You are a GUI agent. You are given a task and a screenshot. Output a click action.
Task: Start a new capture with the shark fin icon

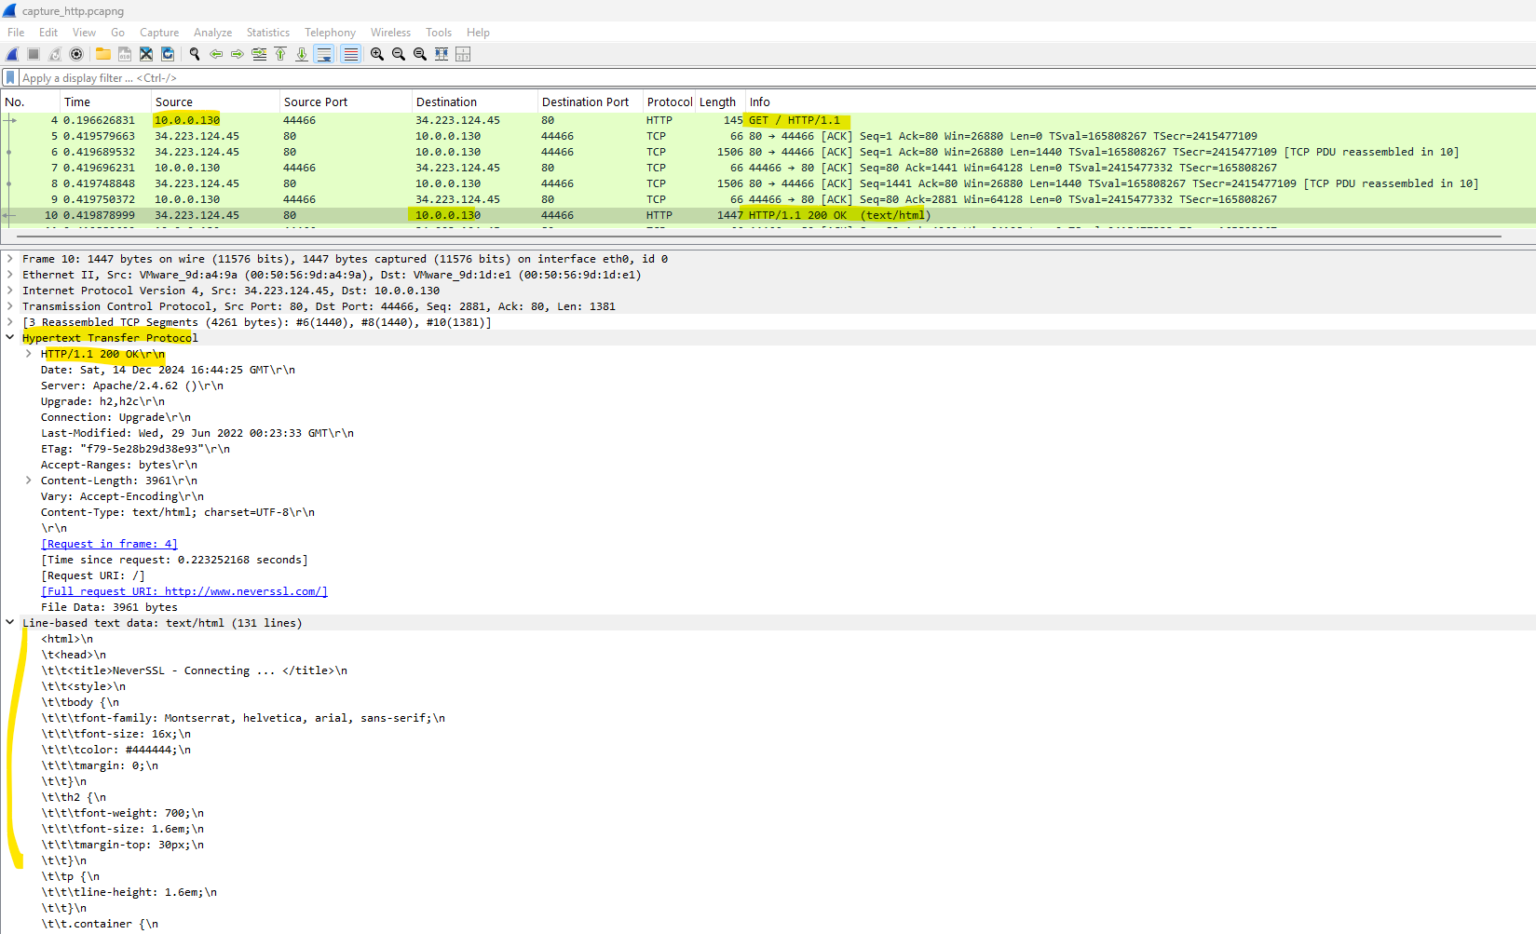[x=10, y=53]
